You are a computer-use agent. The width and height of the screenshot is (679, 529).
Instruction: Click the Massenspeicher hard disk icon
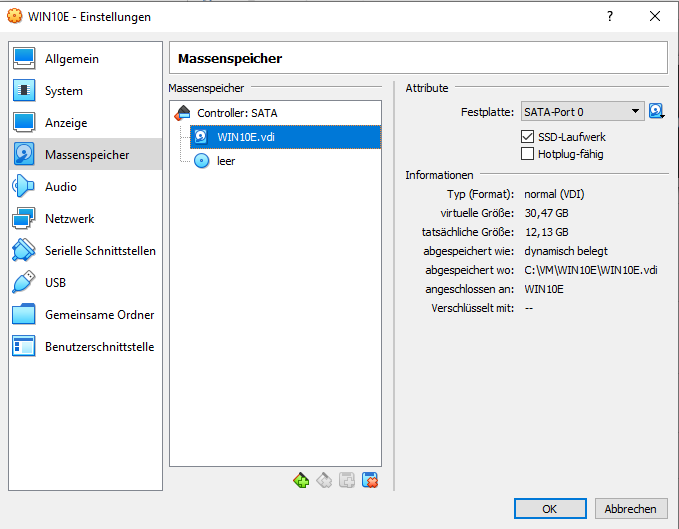pyautogui.click(x=24, y=154)
